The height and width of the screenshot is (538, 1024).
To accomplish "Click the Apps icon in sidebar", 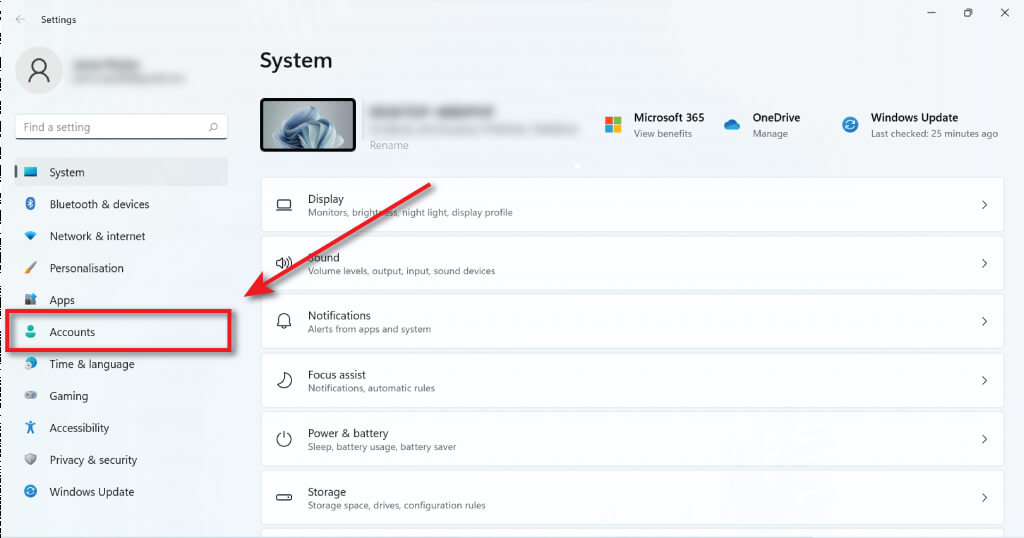I will (x=31, y=300).
